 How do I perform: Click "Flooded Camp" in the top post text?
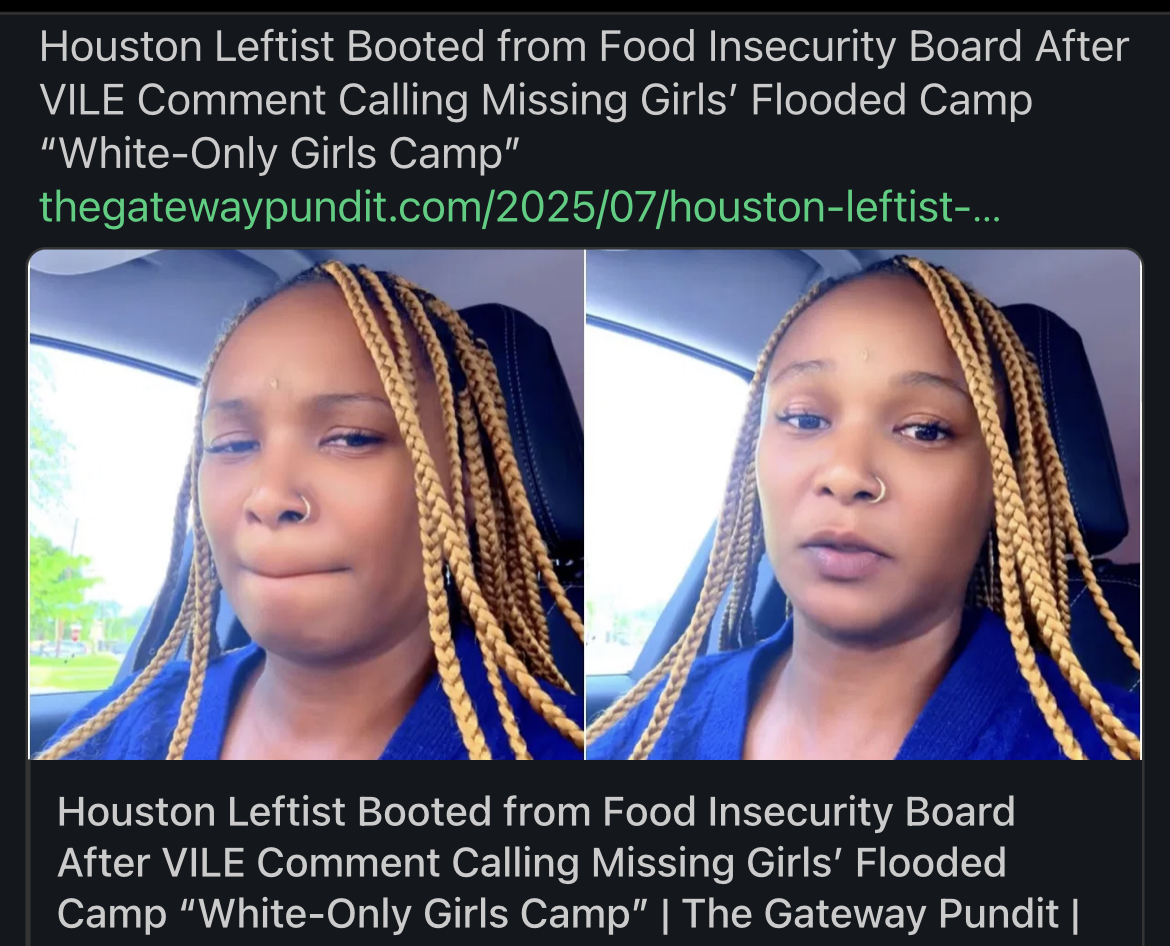(891, 100)
